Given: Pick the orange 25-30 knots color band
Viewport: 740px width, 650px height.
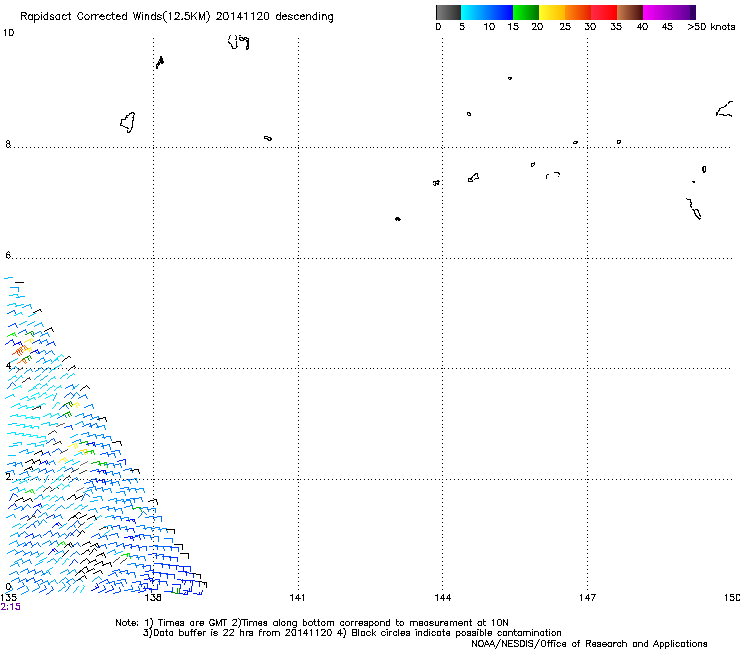Looking at the screenshot, I should [578, 12].
